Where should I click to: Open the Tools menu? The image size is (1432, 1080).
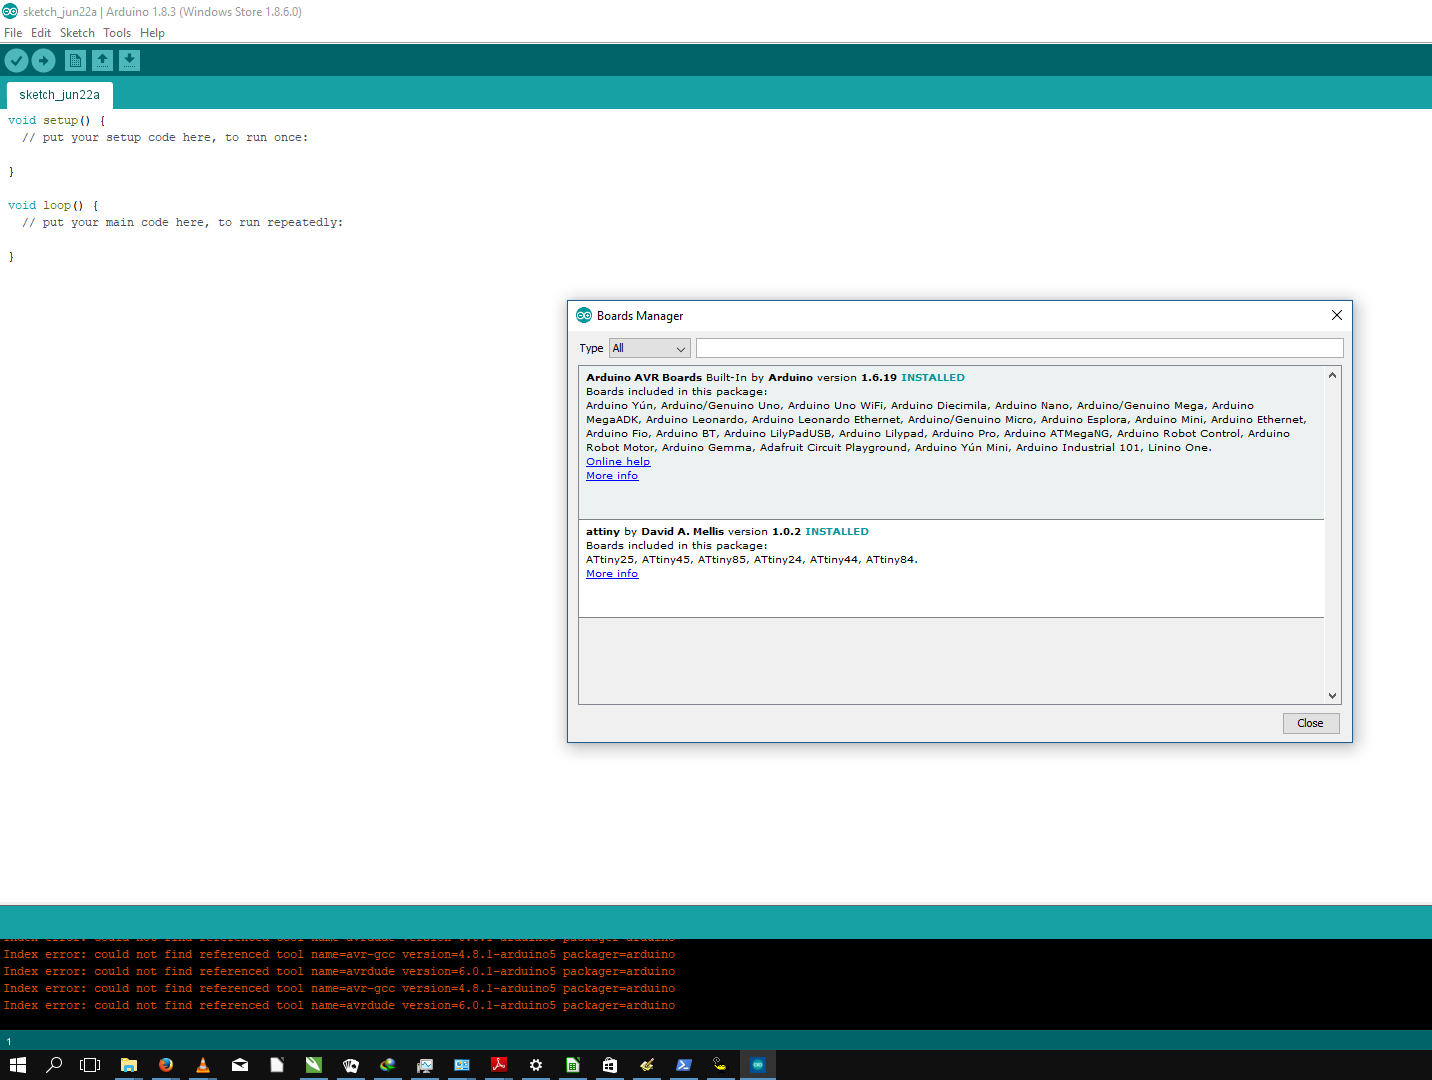tap(117, 33)
